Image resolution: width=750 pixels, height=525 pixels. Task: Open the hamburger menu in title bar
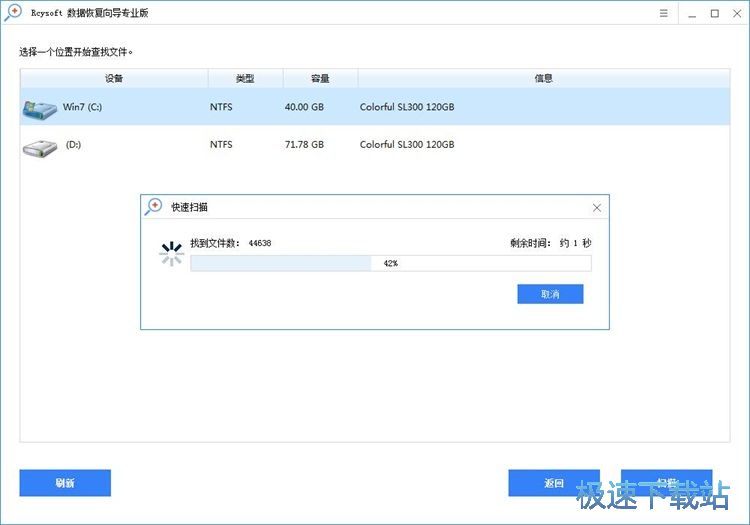click(663, 13)
